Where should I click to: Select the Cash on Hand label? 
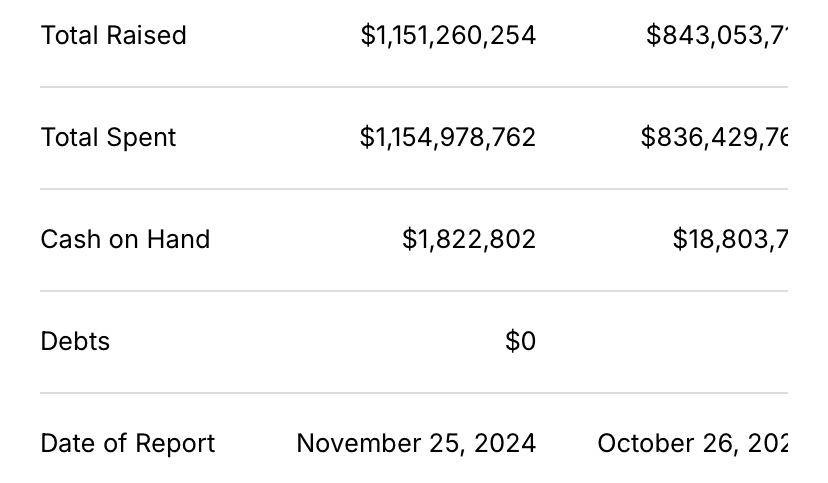(125, 240)
